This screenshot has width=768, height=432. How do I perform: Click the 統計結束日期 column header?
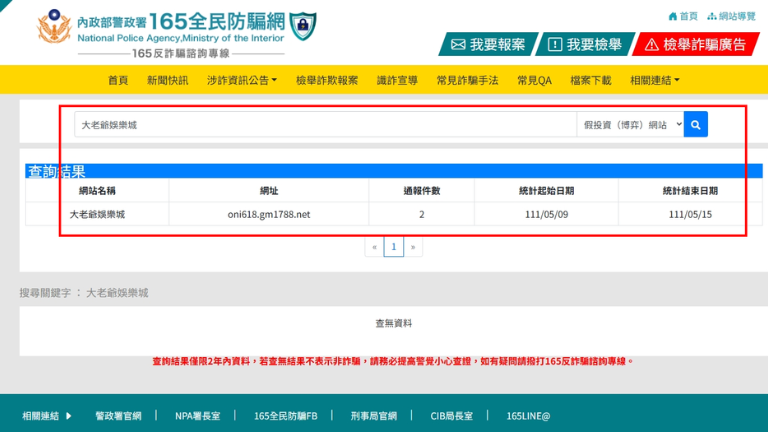click(x=690, y=191)
